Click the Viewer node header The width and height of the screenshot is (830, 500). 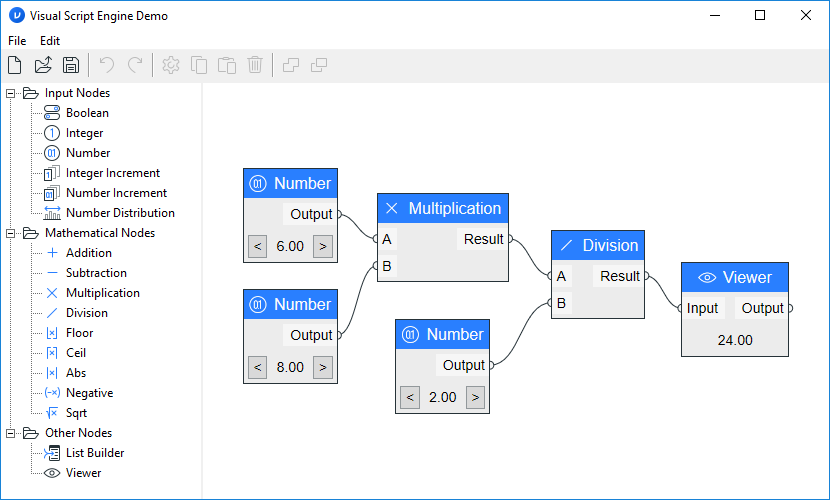tap(735, 278)
